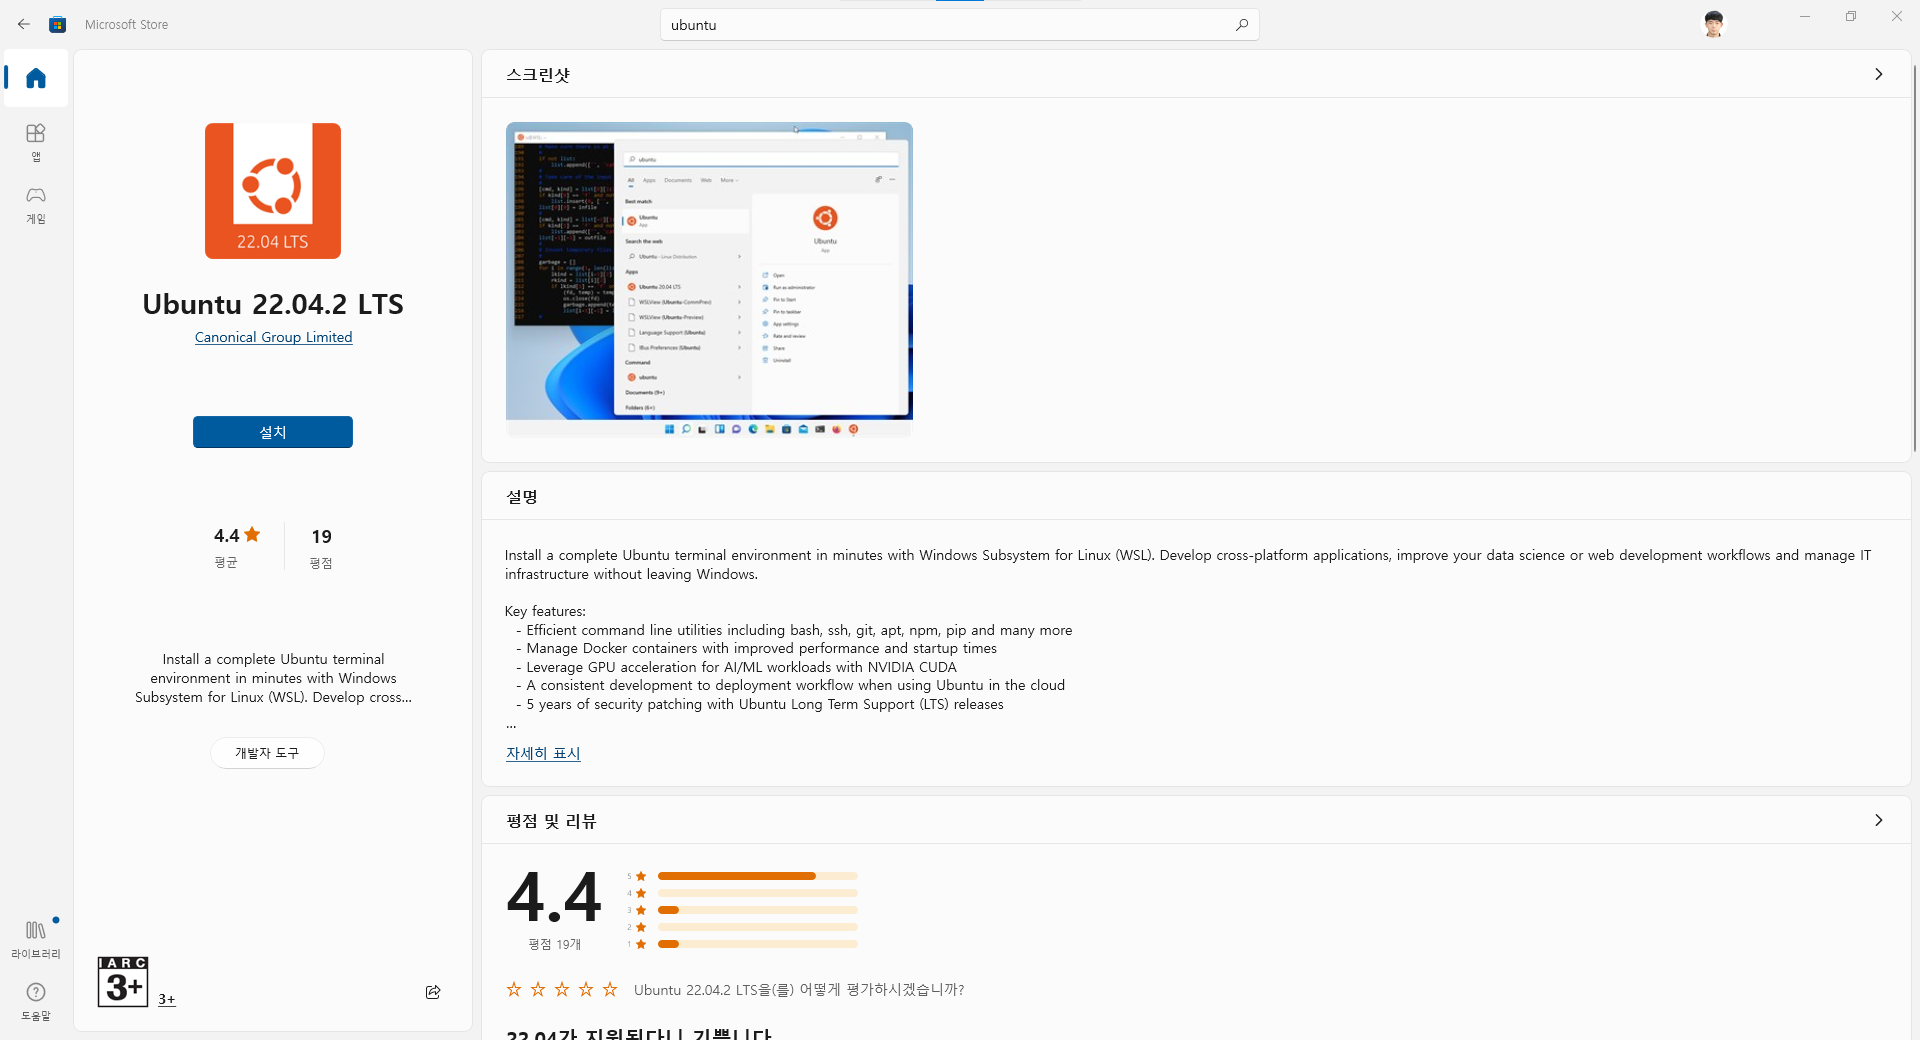The width and height of the screenshot is (1920, 1040).
Task: Click the Ubuntu 22.04 LTS app logo
Action: (273, 191)
